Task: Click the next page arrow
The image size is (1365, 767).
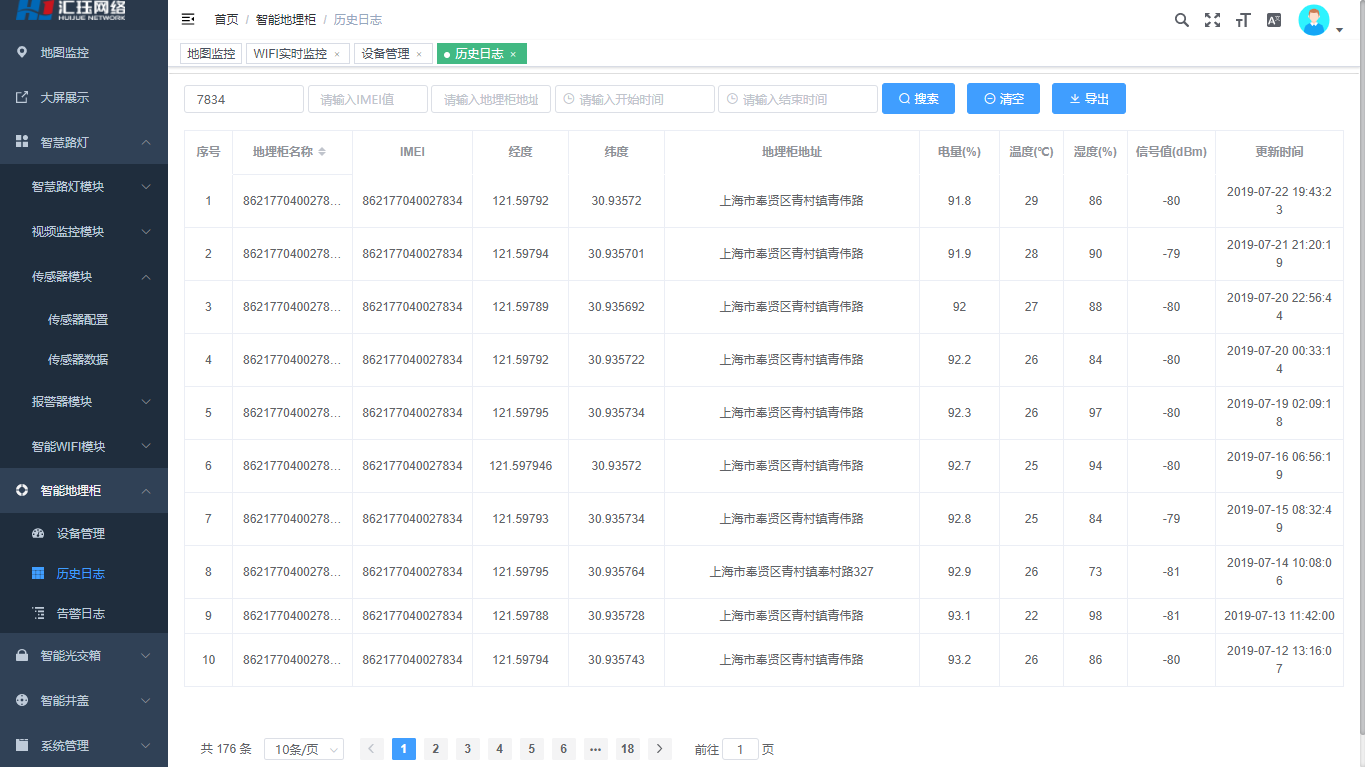Action: coord(659,749)
